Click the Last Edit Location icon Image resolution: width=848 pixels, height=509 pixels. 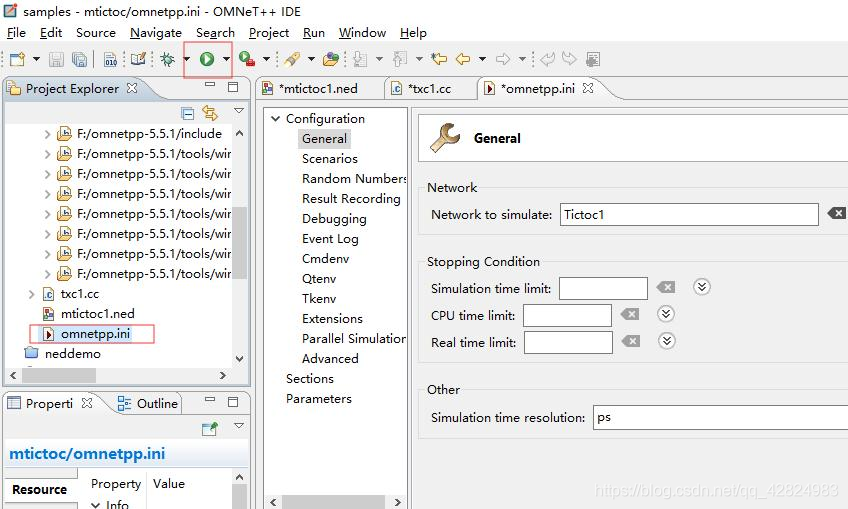coord(439,58)
